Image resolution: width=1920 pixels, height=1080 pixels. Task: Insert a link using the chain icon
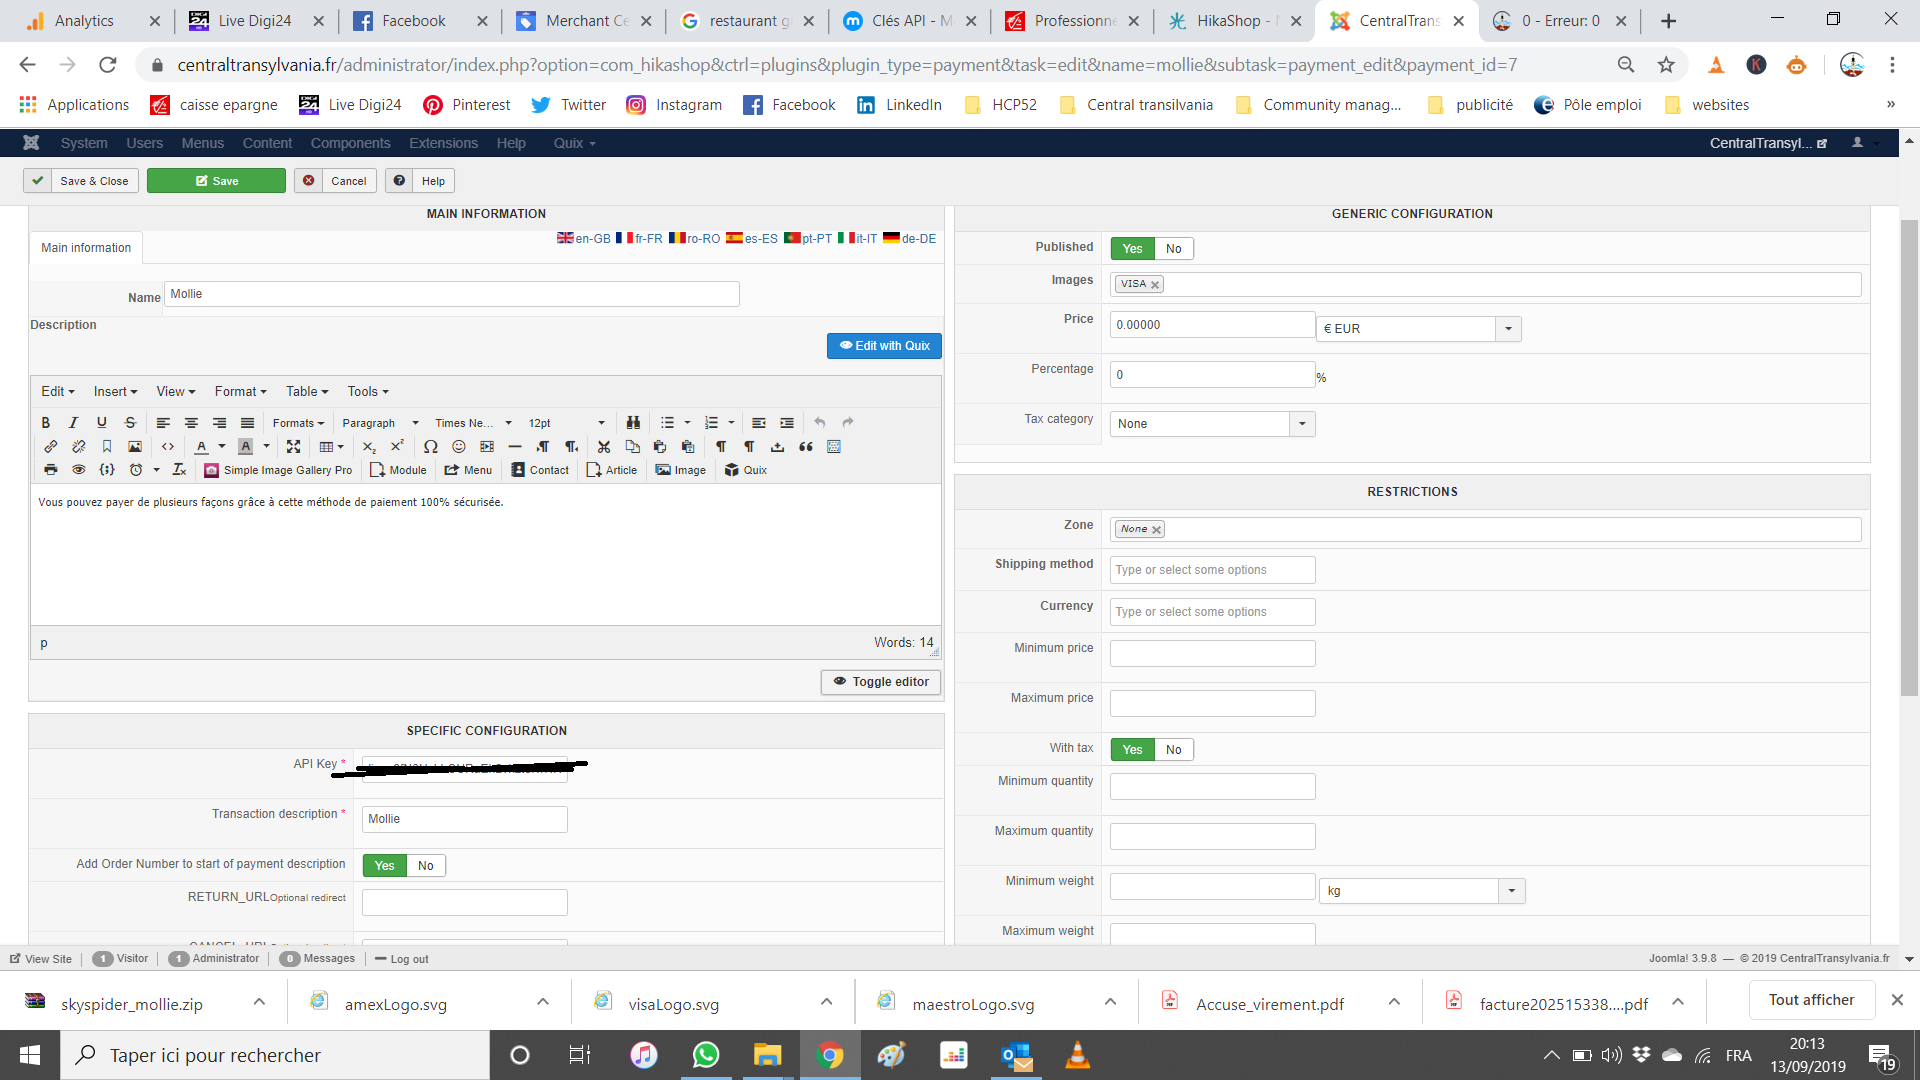(x=50, y=447)
